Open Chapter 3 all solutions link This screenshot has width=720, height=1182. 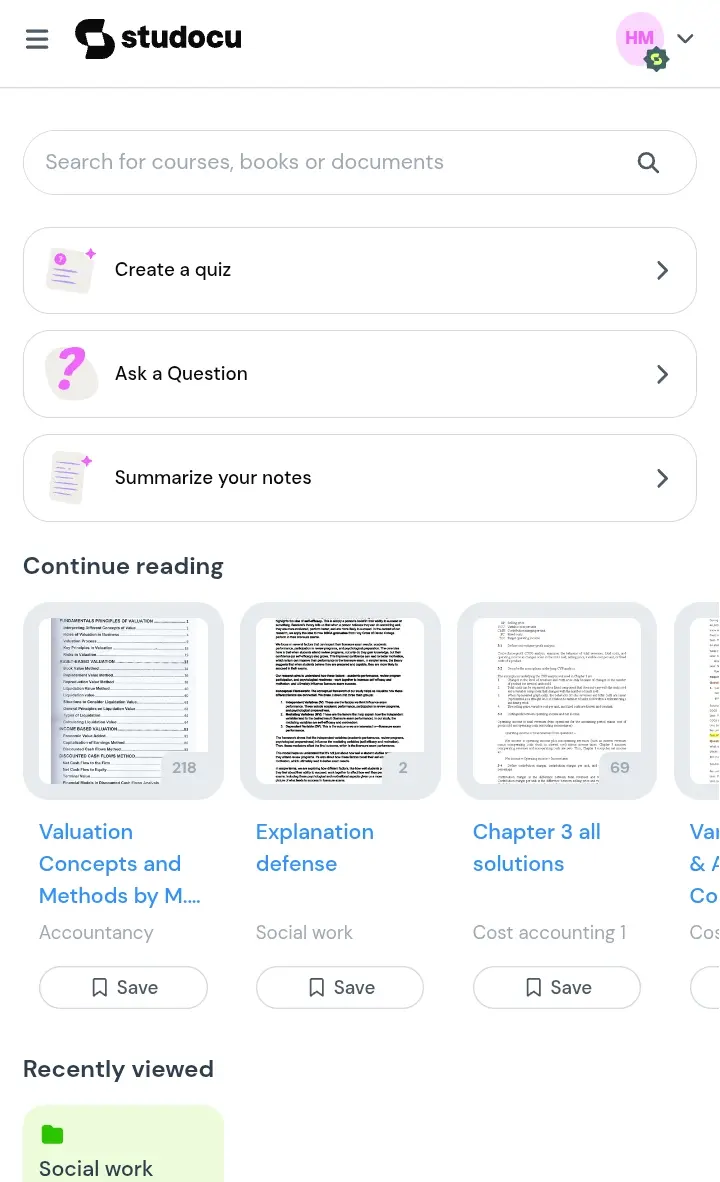point(537,847)
